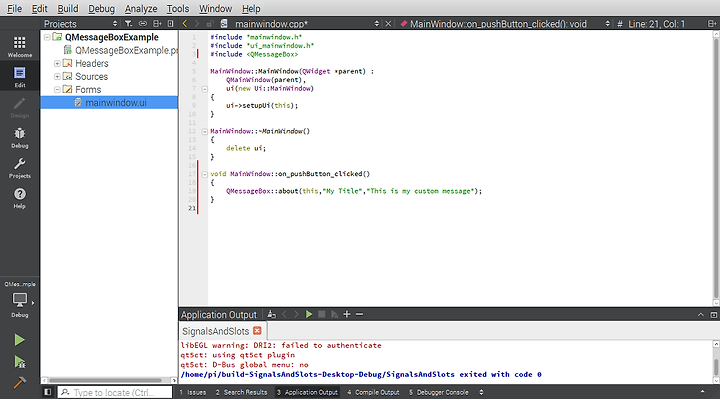
Task: Split the Projects side panel
Action: [x=157, y=23]
